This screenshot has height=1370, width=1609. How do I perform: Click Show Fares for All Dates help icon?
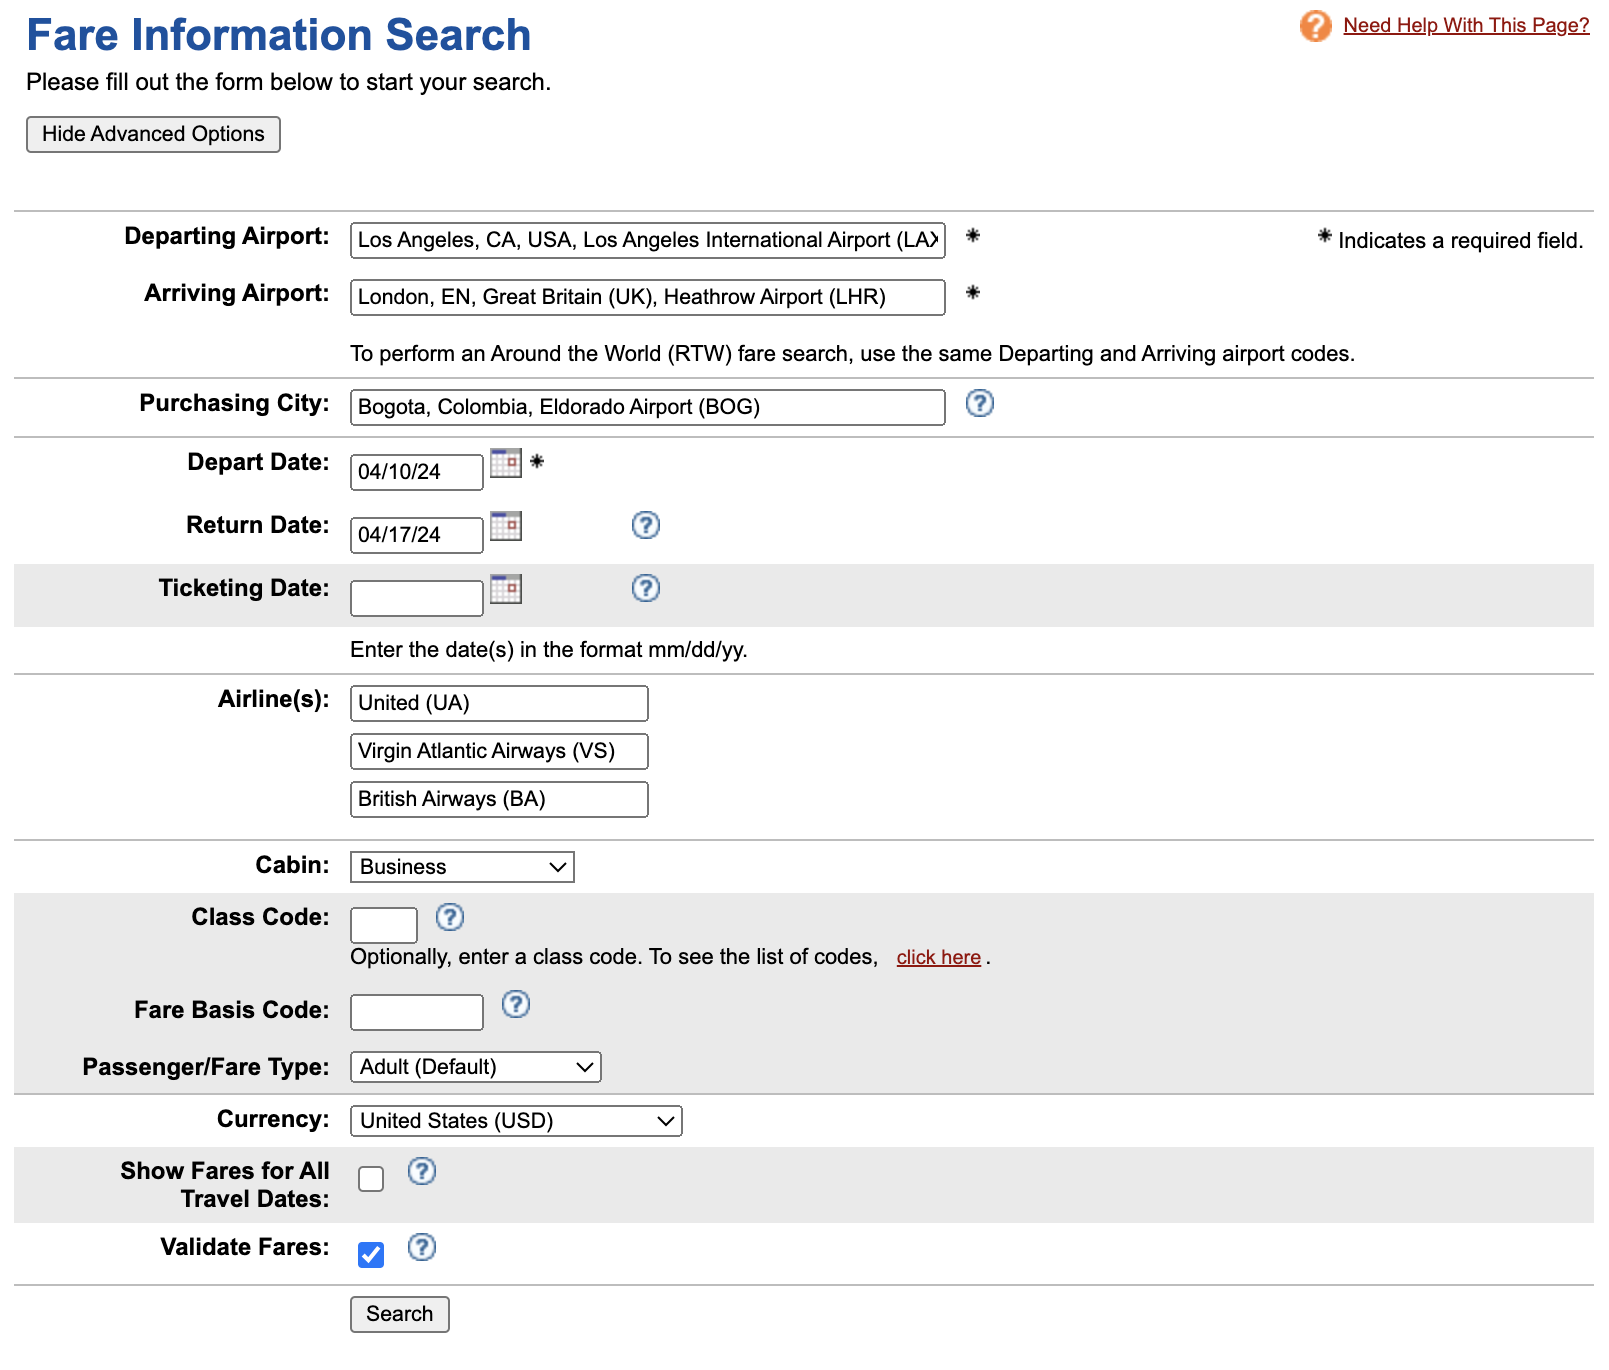coord(422,1171)
